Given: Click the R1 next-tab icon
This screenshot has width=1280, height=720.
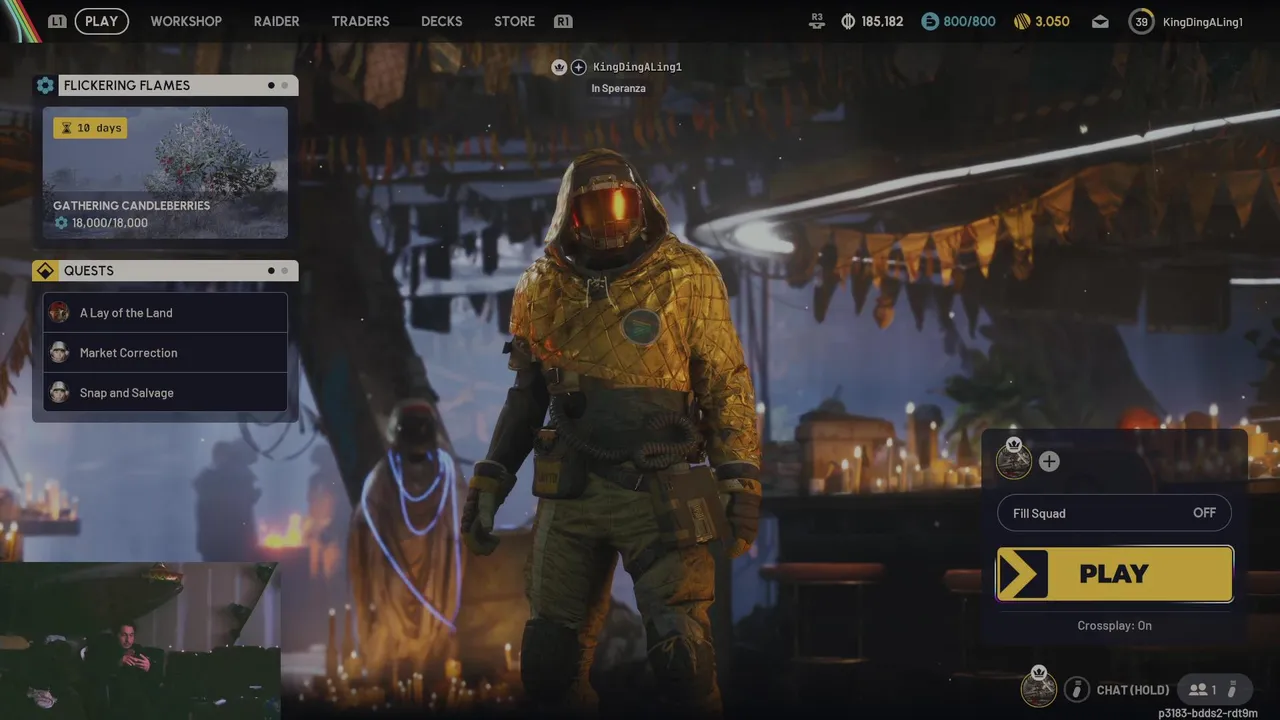Looking at the screenshot, I should click(x=563, y=21).
